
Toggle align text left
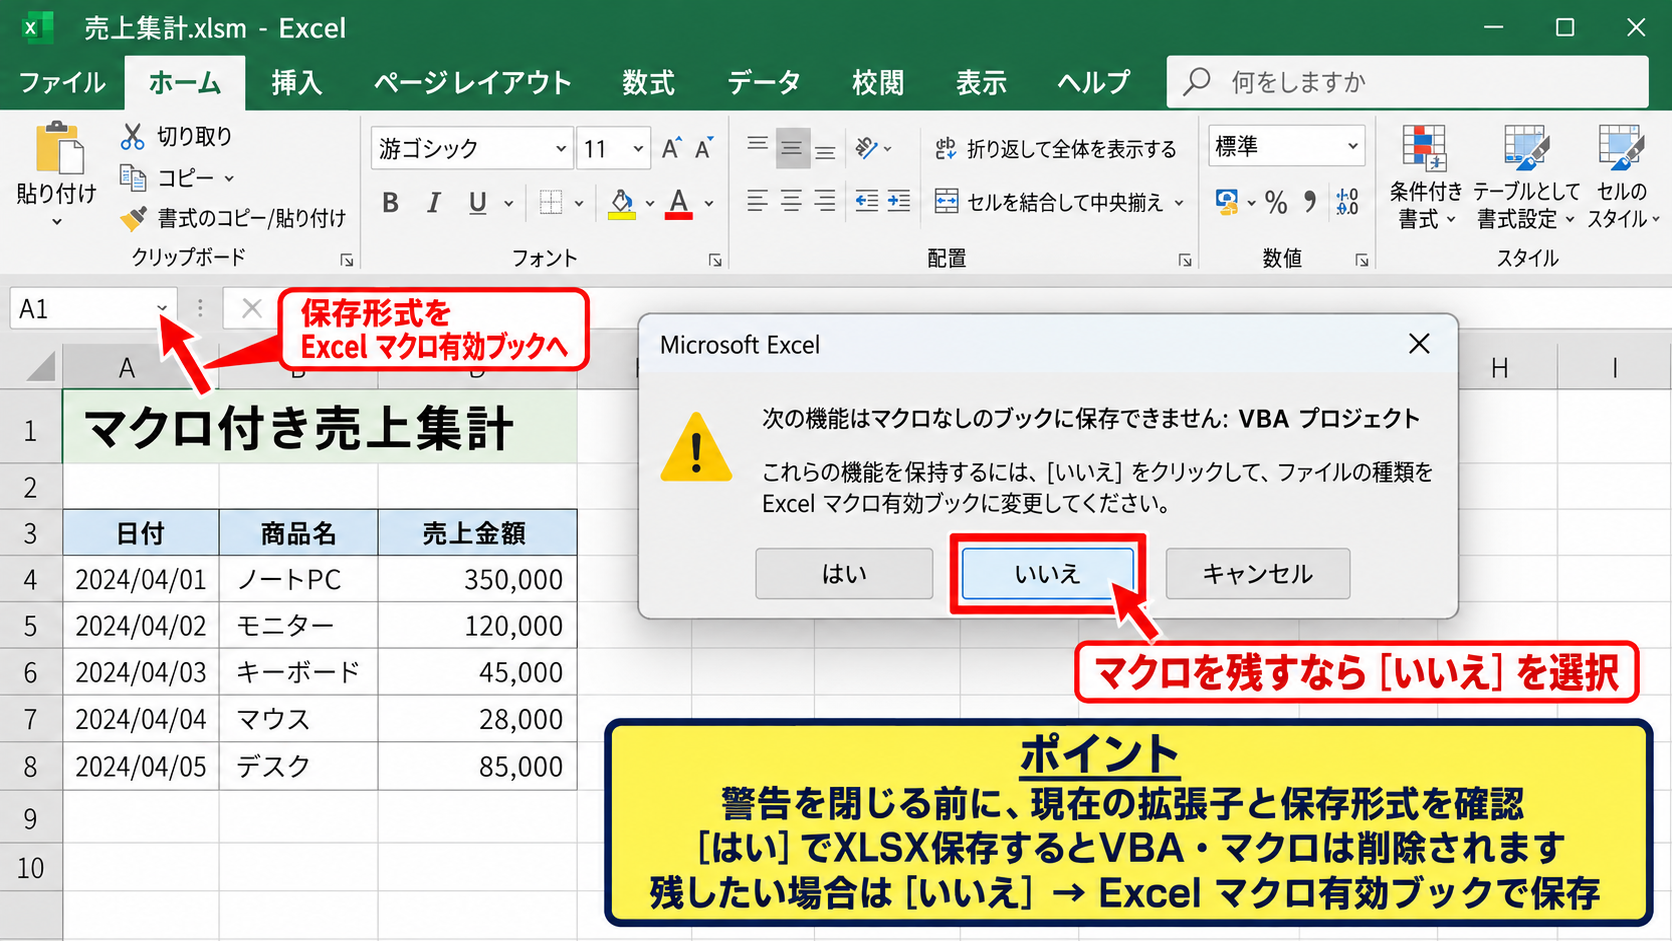pos(758,202)
